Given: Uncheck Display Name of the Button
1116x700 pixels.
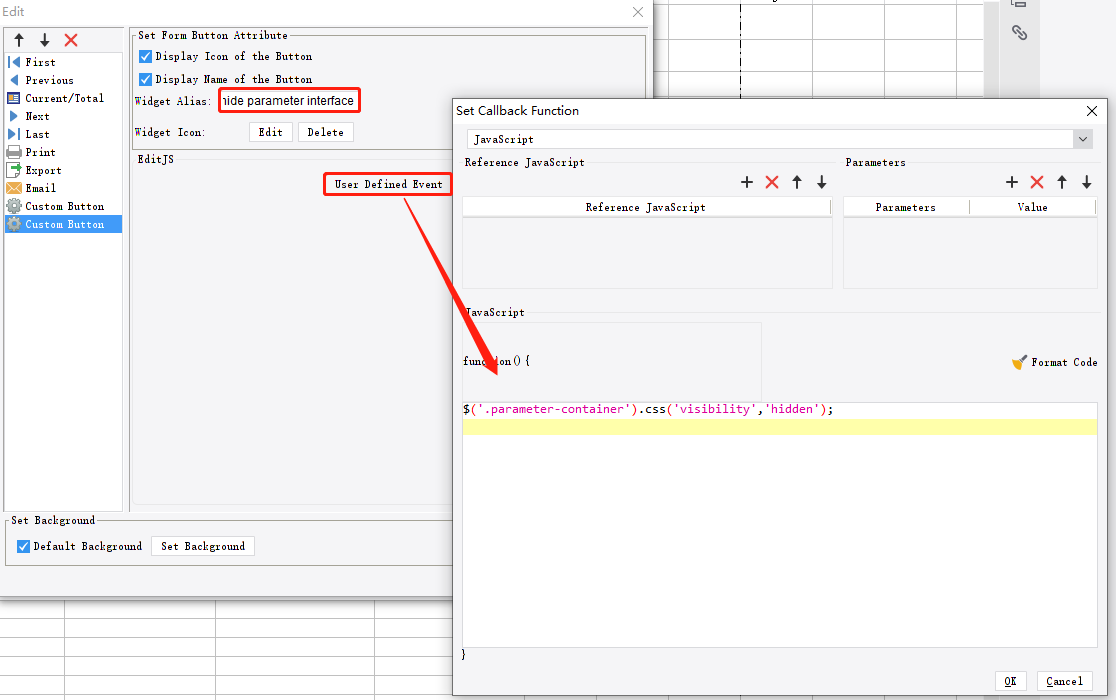Looking at the screenshot, I should pyautogui.click(x=145, y=79).
